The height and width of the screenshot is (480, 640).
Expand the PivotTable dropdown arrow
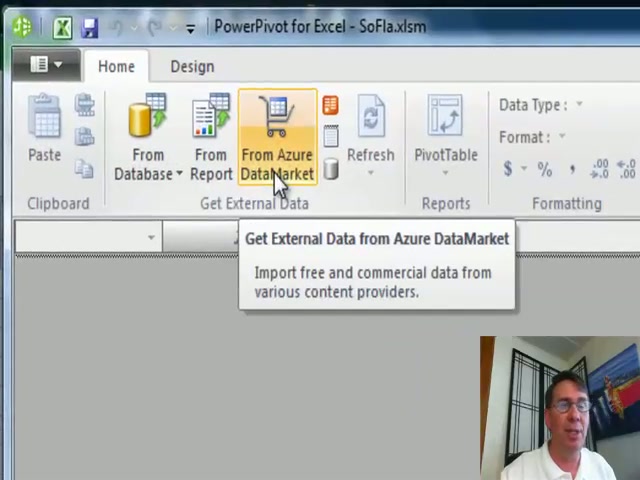pyautogui.click(x=446, y=173)
